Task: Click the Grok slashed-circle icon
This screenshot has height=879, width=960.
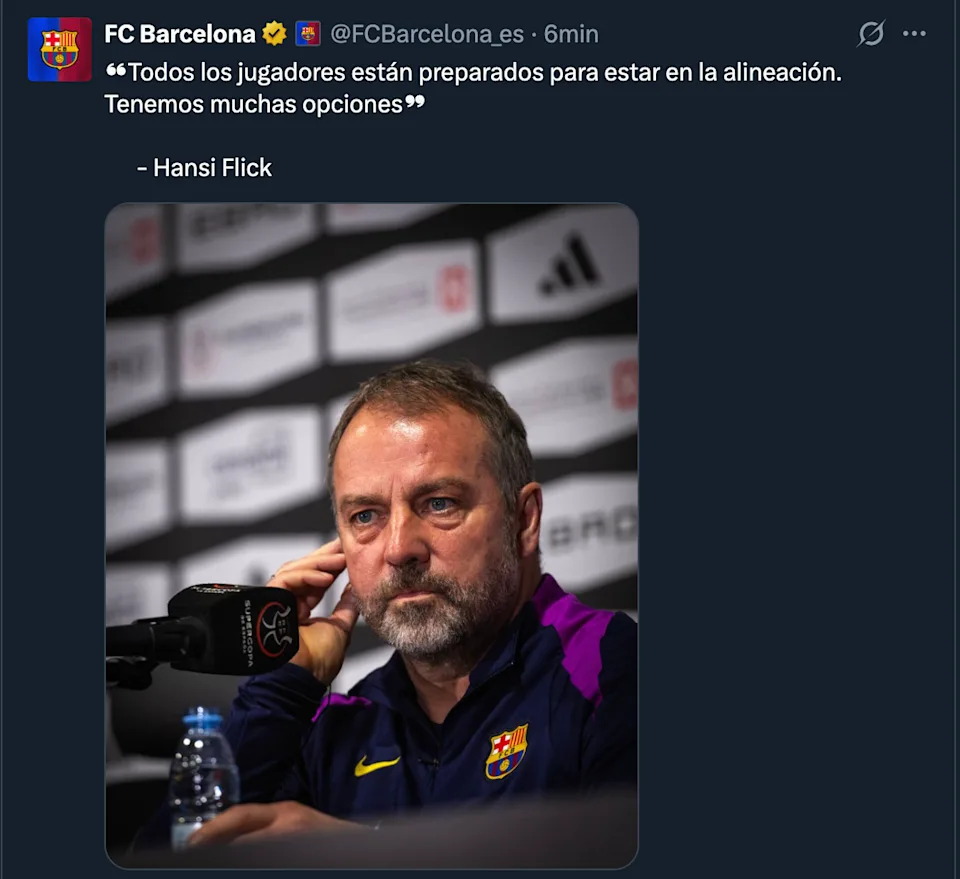Action: 871,34
